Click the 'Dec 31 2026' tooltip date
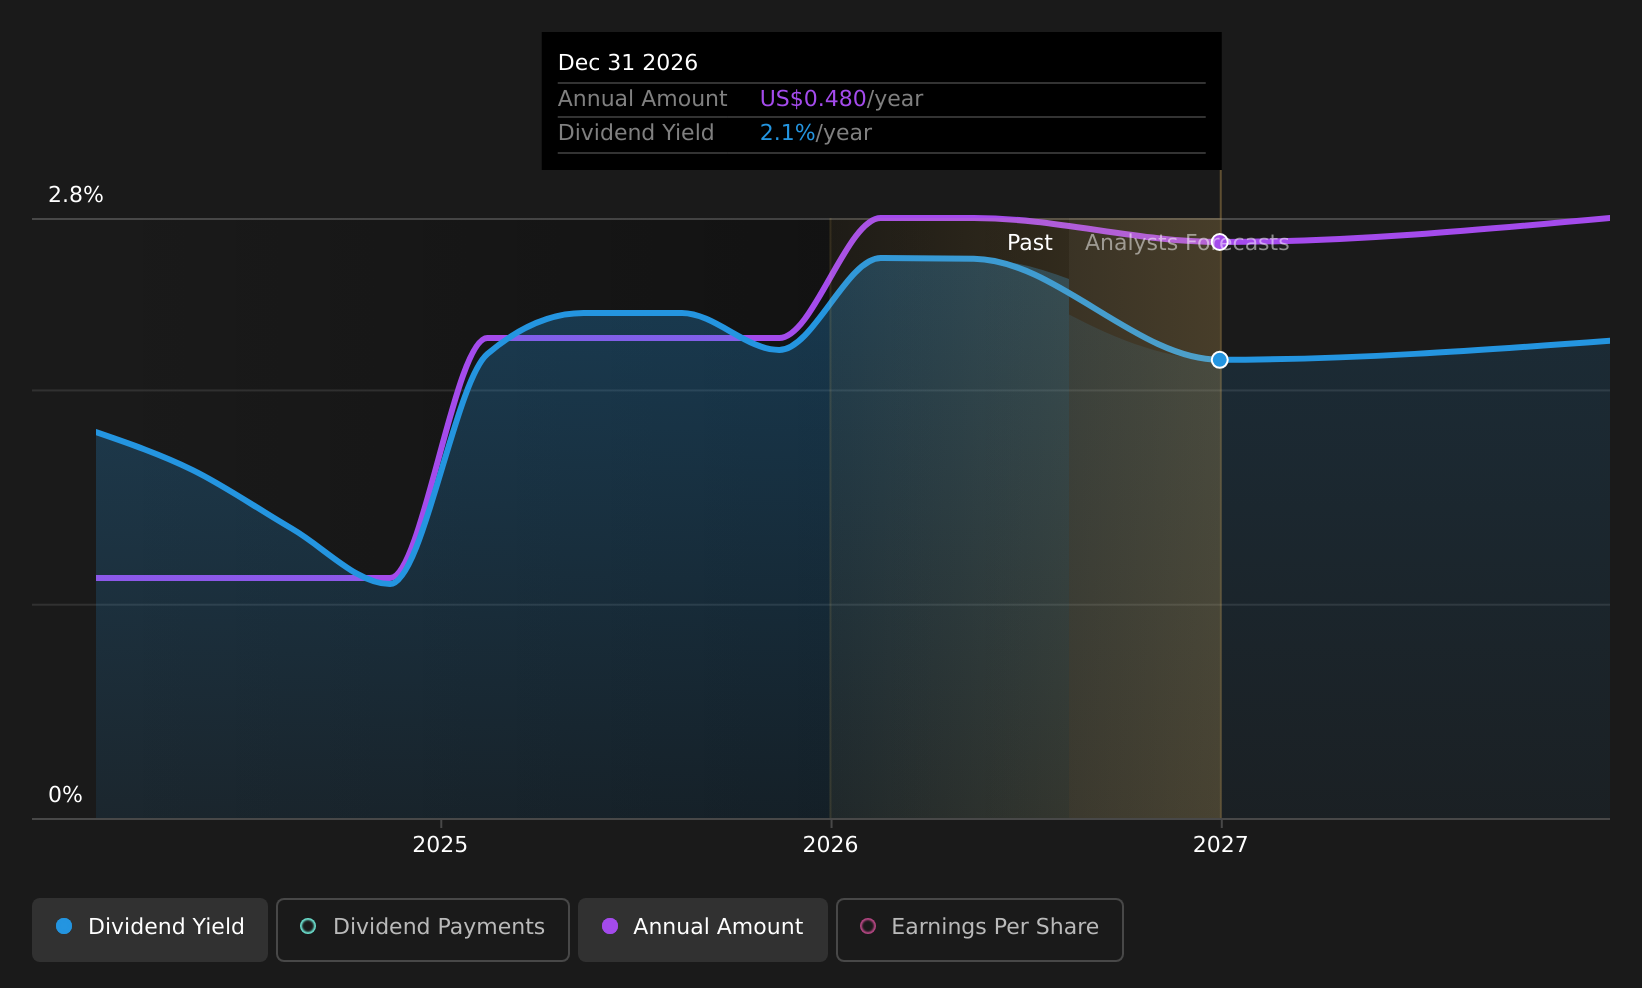The image size is (1642, 988). pos(628,63)
